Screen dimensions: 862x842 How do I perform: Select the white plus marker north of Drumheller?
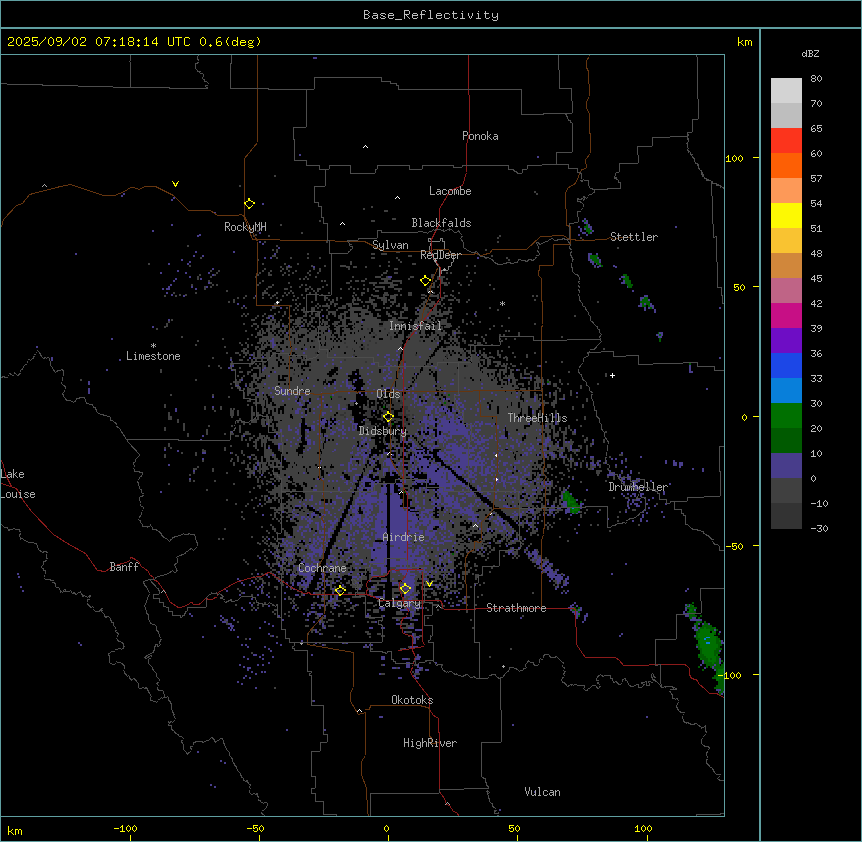pyautogui.click(x=612, y=375)
